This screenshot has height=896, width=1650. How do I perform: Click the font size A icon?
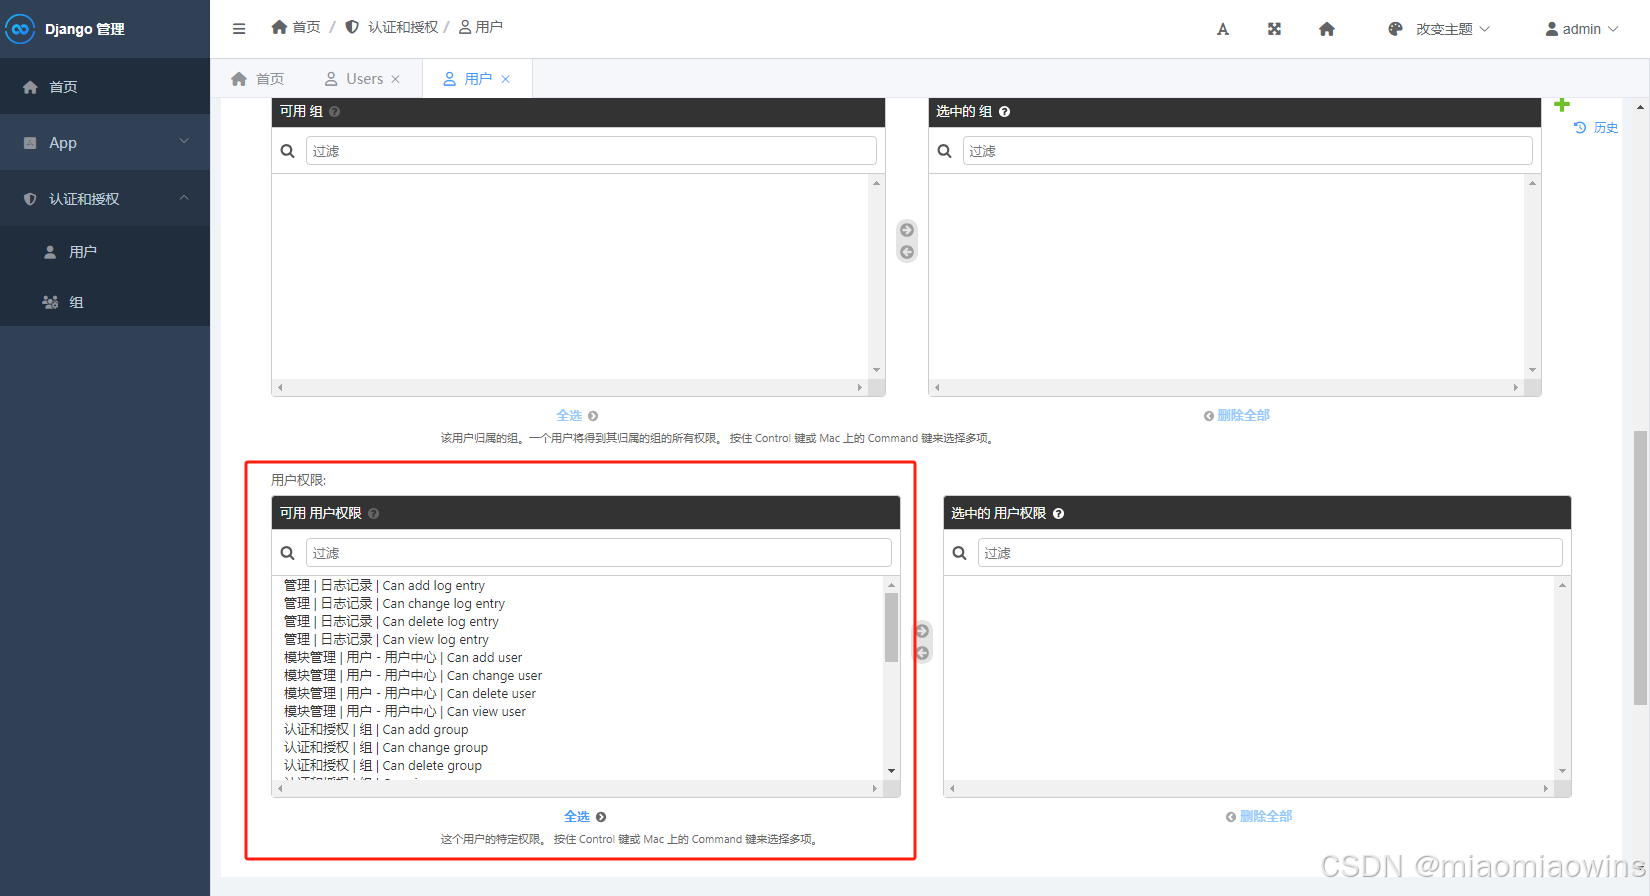(1222, 29)
